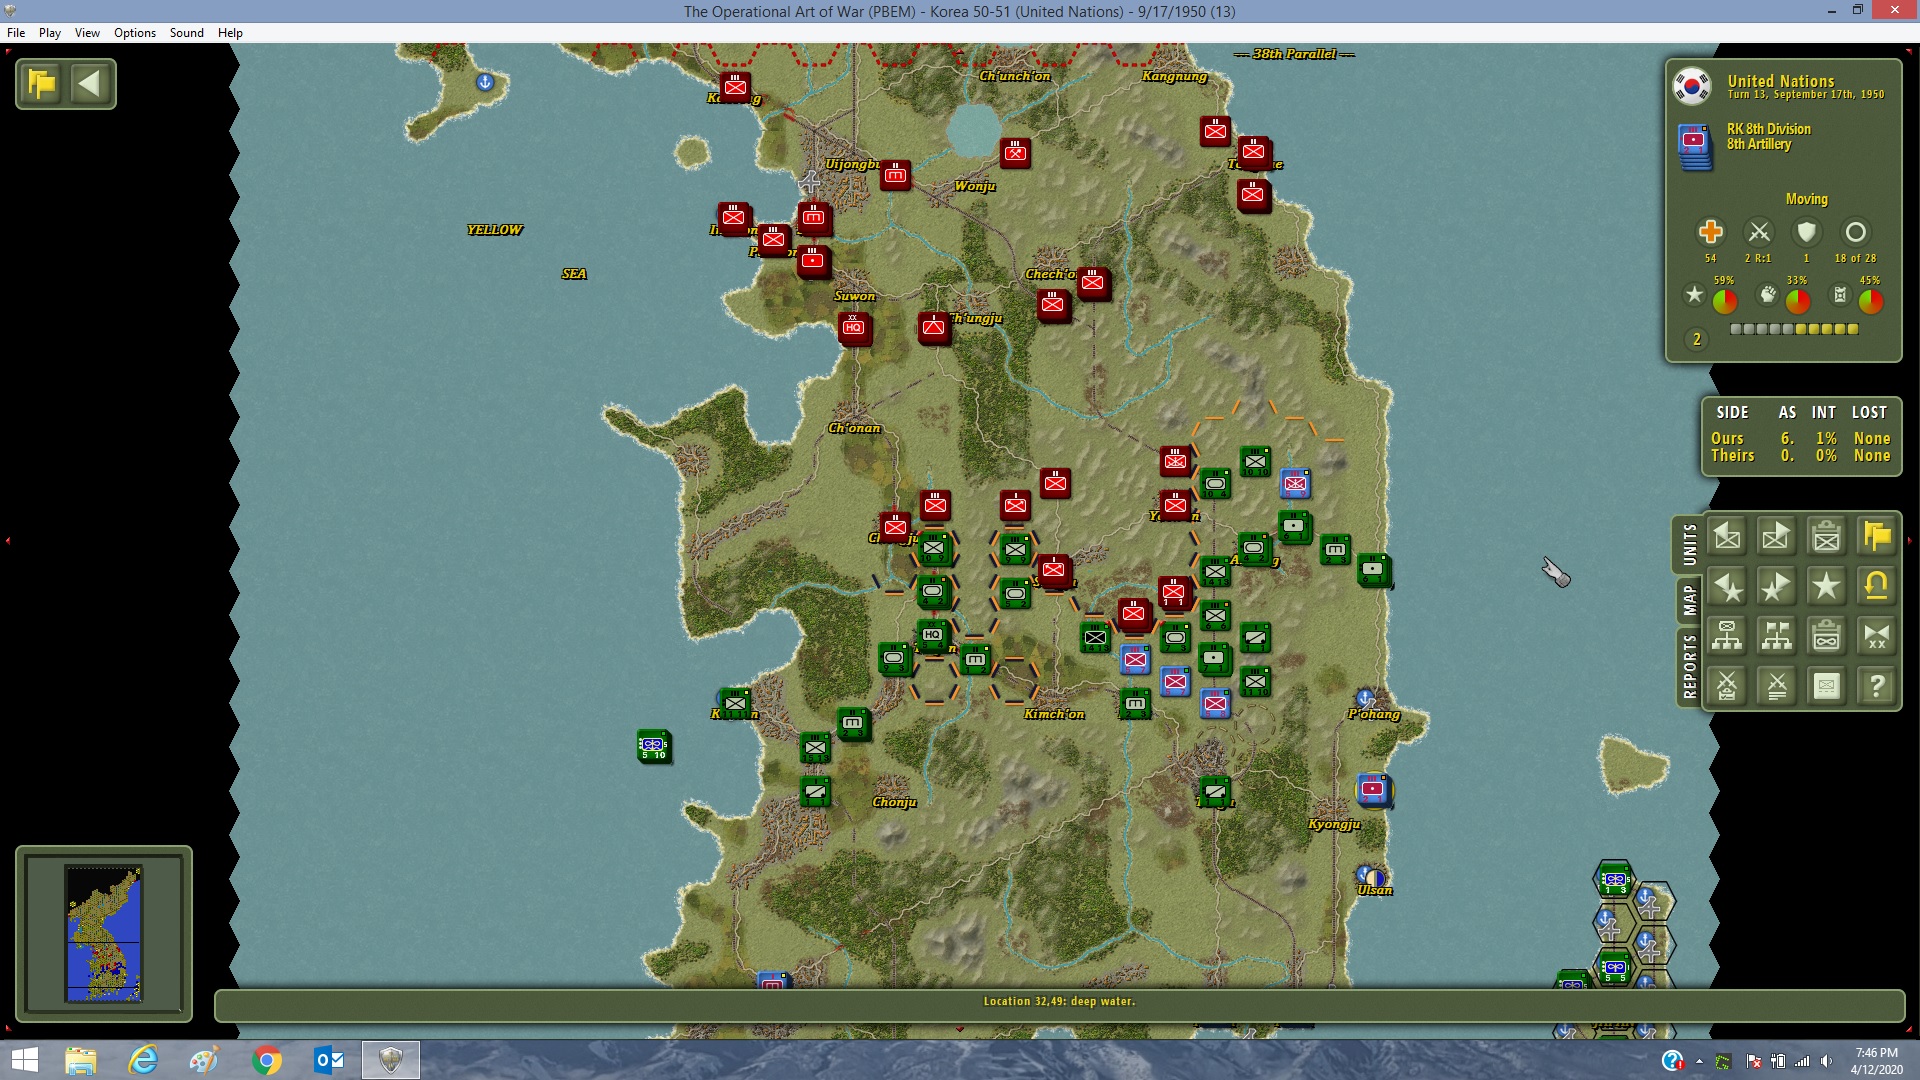Switch to the REPORTS tab
The width and height of the screenshot is (1920, 1080).
pos(1689,666)
